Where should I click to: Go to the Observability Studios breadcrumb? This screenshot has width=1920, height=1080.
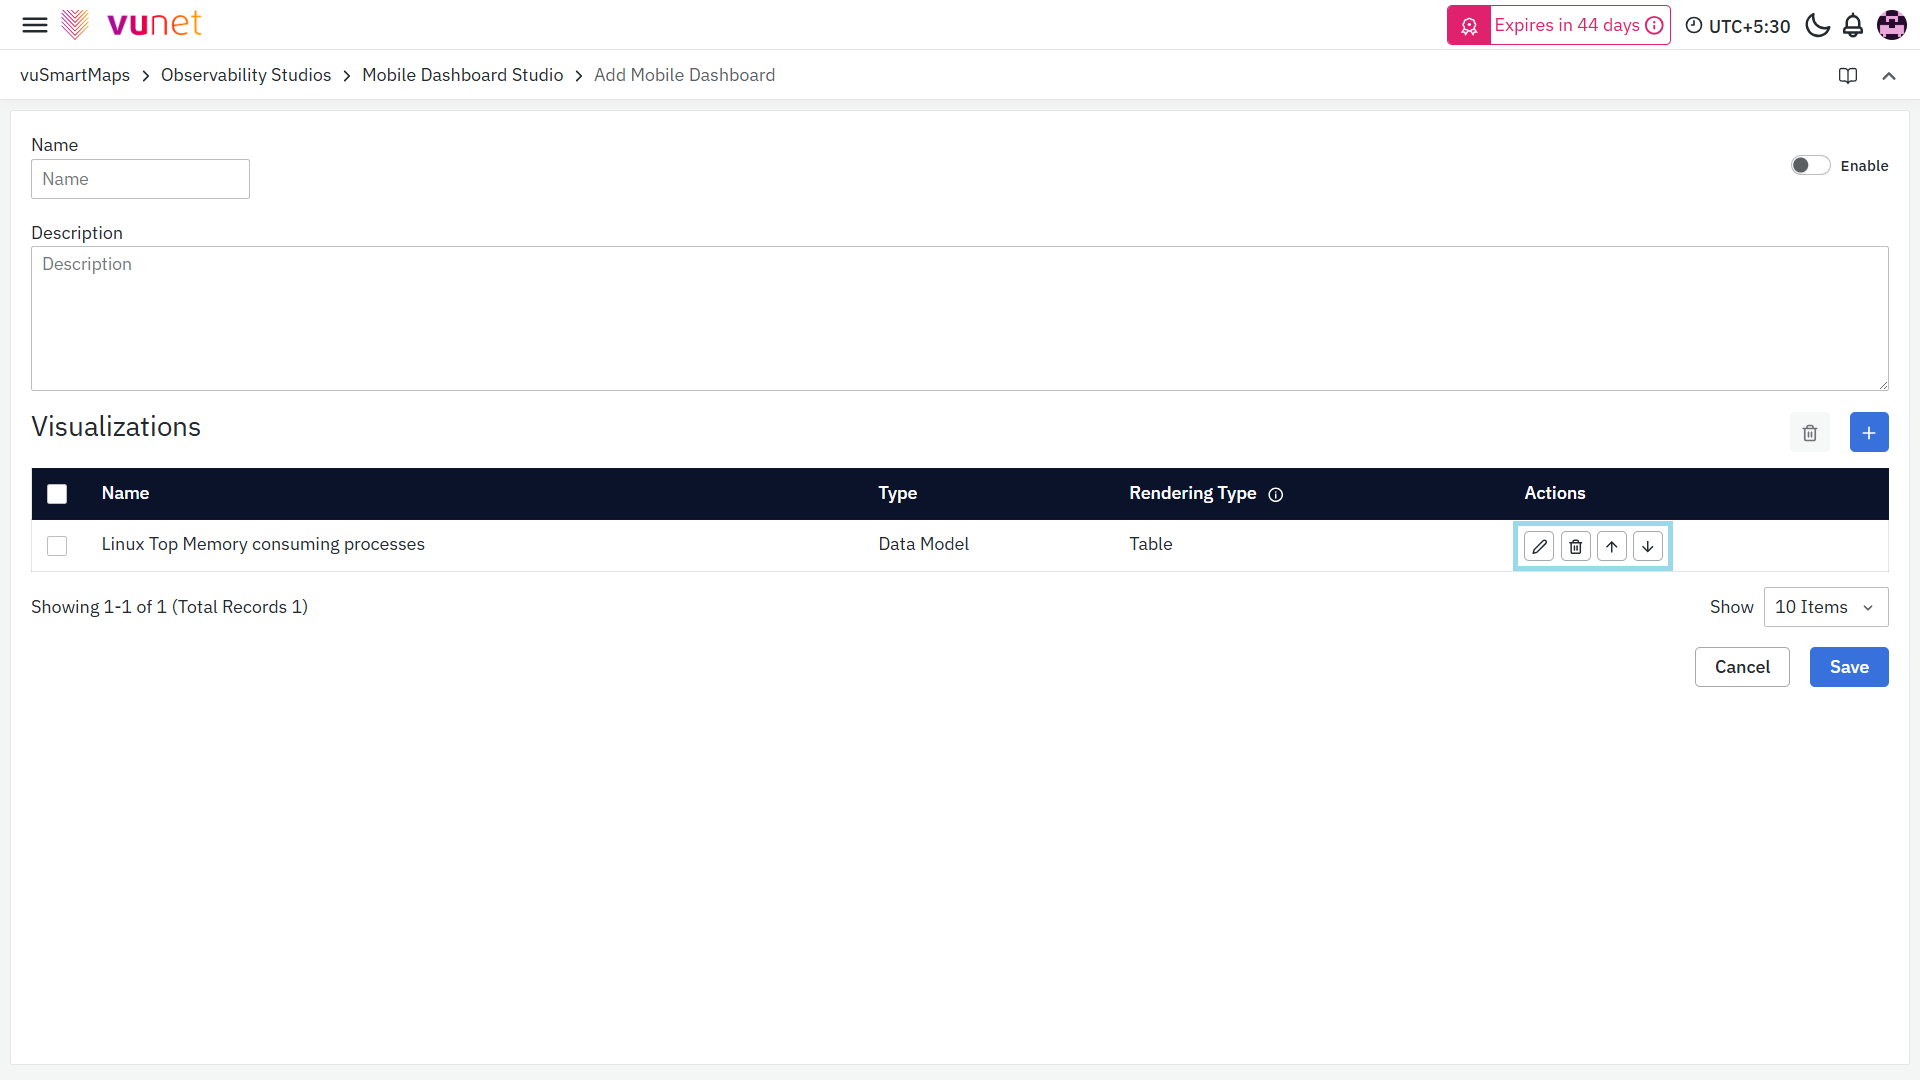click(245, 75)
